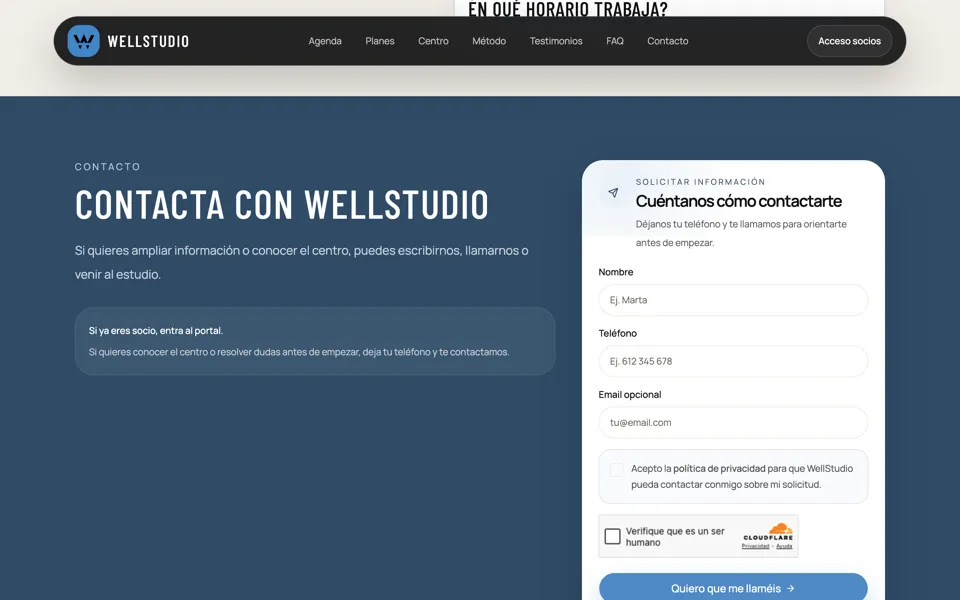Check the privacy policy acceptance checkbox
Screen dimensions: 960x600
coord(617,470)
